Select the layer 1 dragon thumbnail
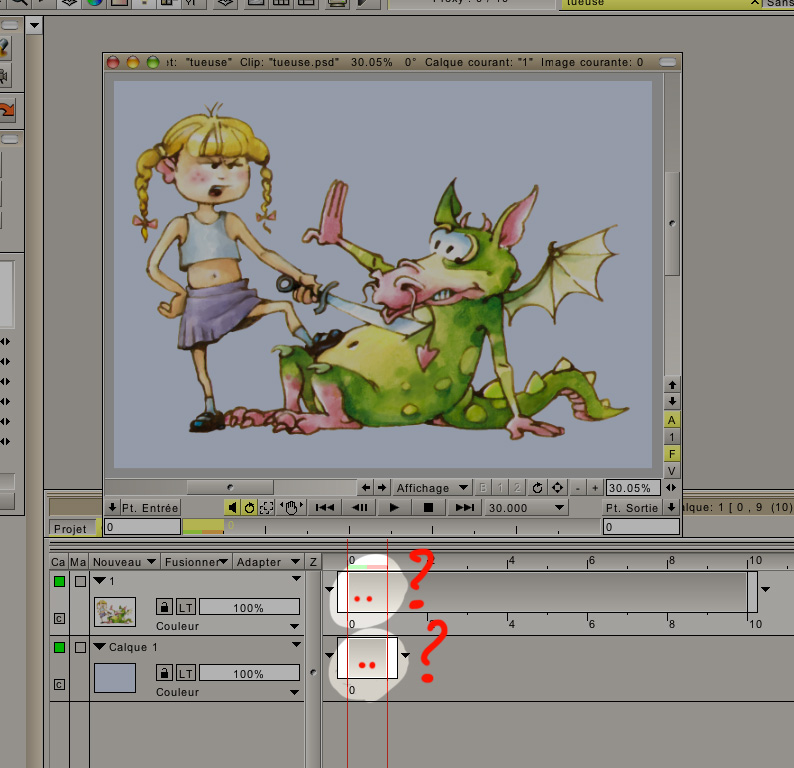 pos(115,612)
